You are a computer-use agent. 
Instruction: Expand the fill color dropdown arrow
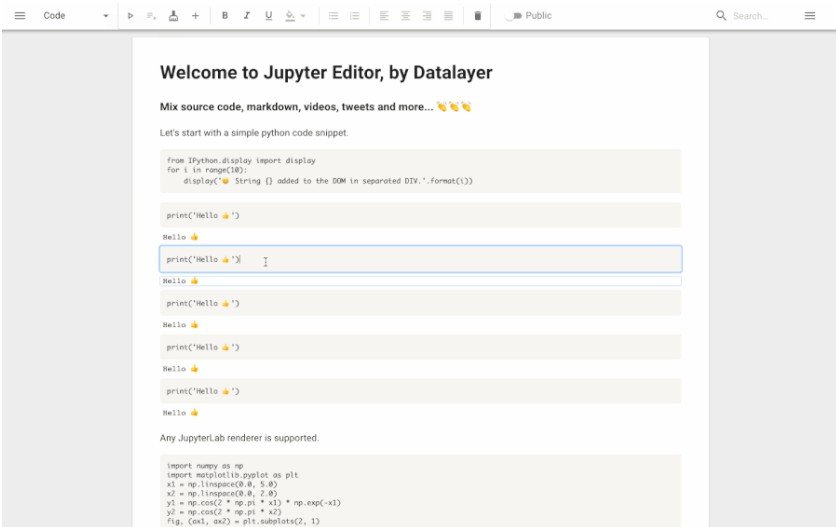pyautogui.click(x=303, y=16)
